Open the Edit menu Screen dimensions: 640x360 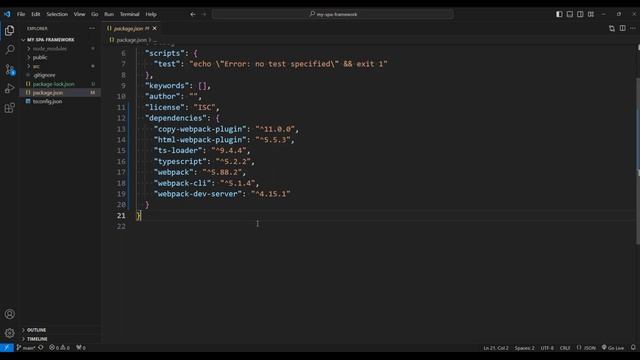tap(36, 14)
